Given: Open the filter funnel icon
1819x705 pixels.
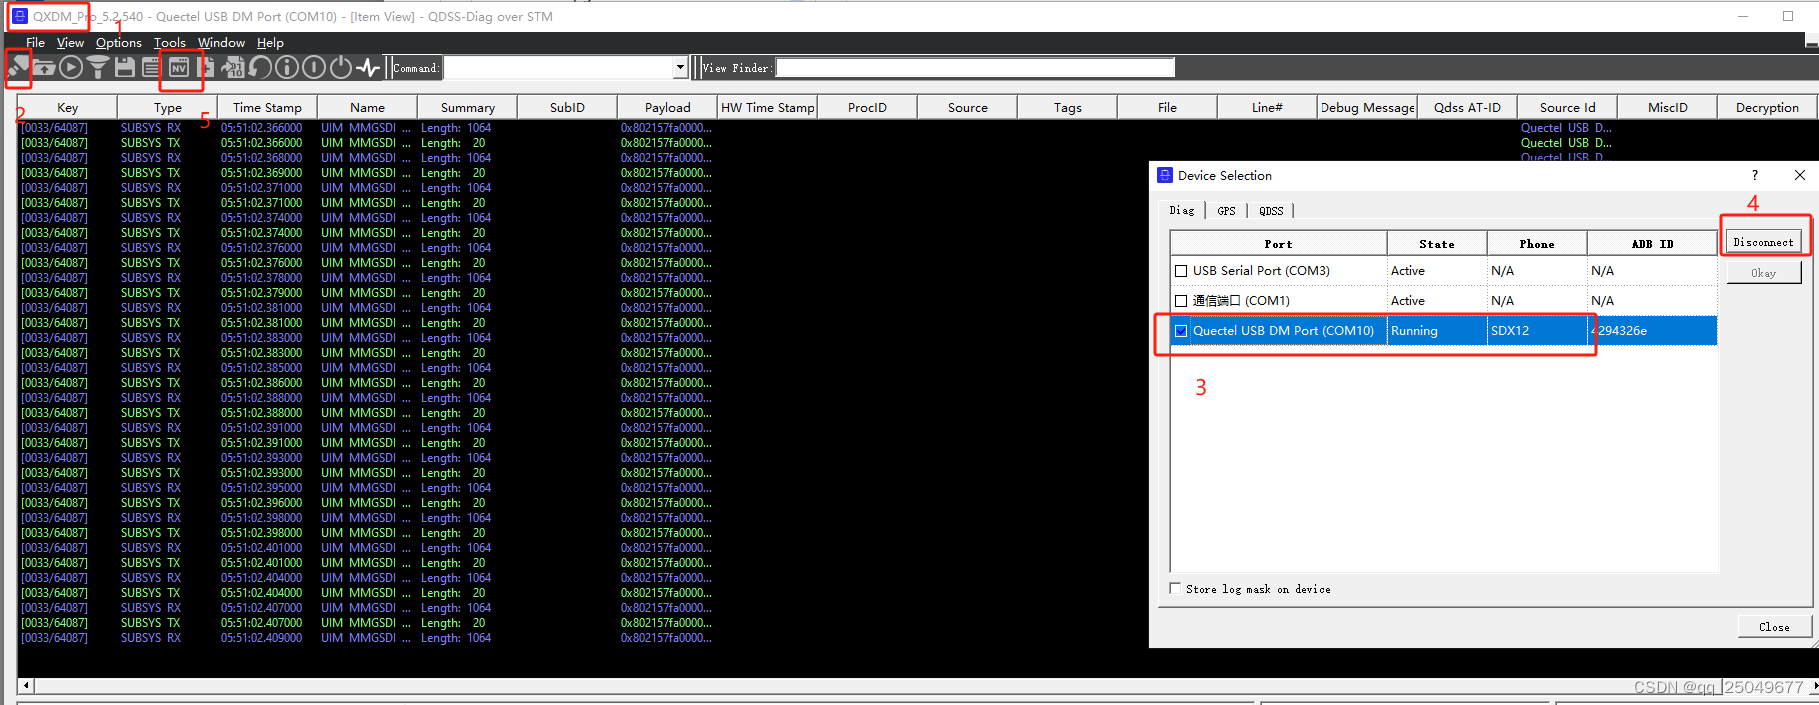Looking at the screenshot, I should click(98, 67).
